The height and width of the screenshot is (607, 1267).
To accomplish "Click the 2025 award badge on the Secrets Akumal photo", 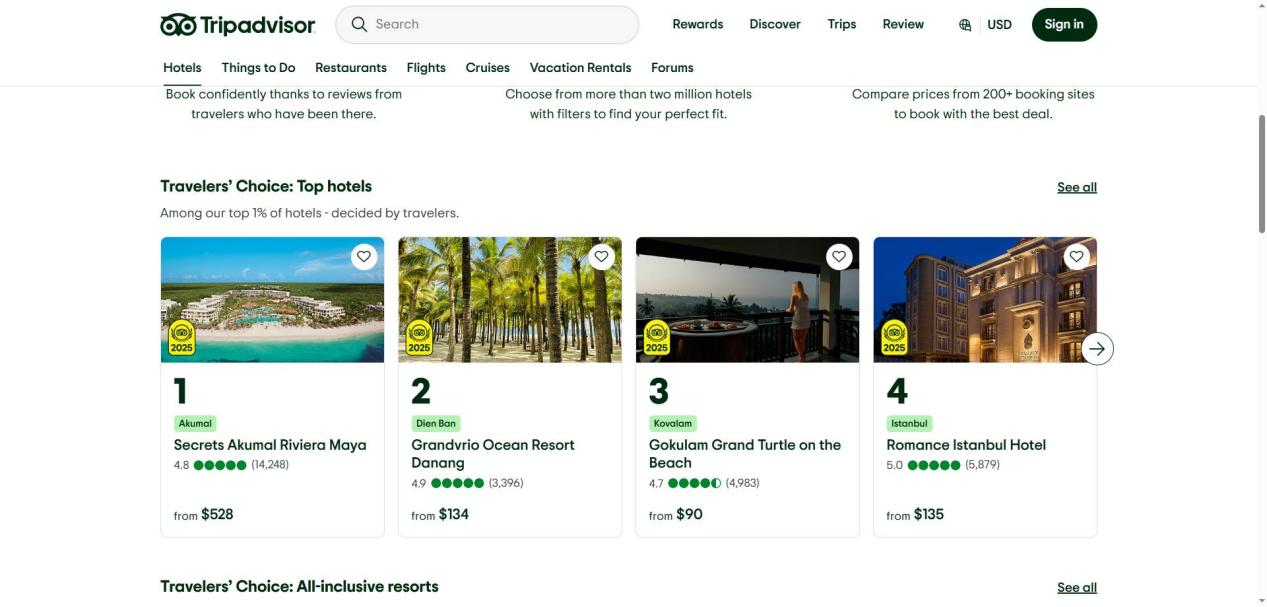I will (182, 338).
